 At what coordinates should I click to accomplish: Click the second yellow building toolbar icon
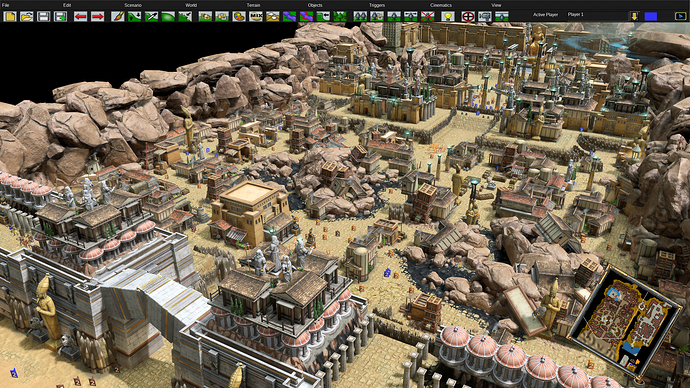222,17
